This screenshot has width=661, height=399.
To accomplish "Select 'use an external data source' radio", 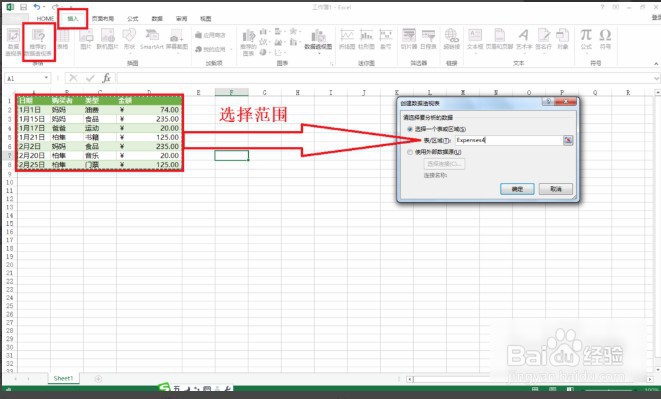I will pyautogui.click(x=410, y=152).
